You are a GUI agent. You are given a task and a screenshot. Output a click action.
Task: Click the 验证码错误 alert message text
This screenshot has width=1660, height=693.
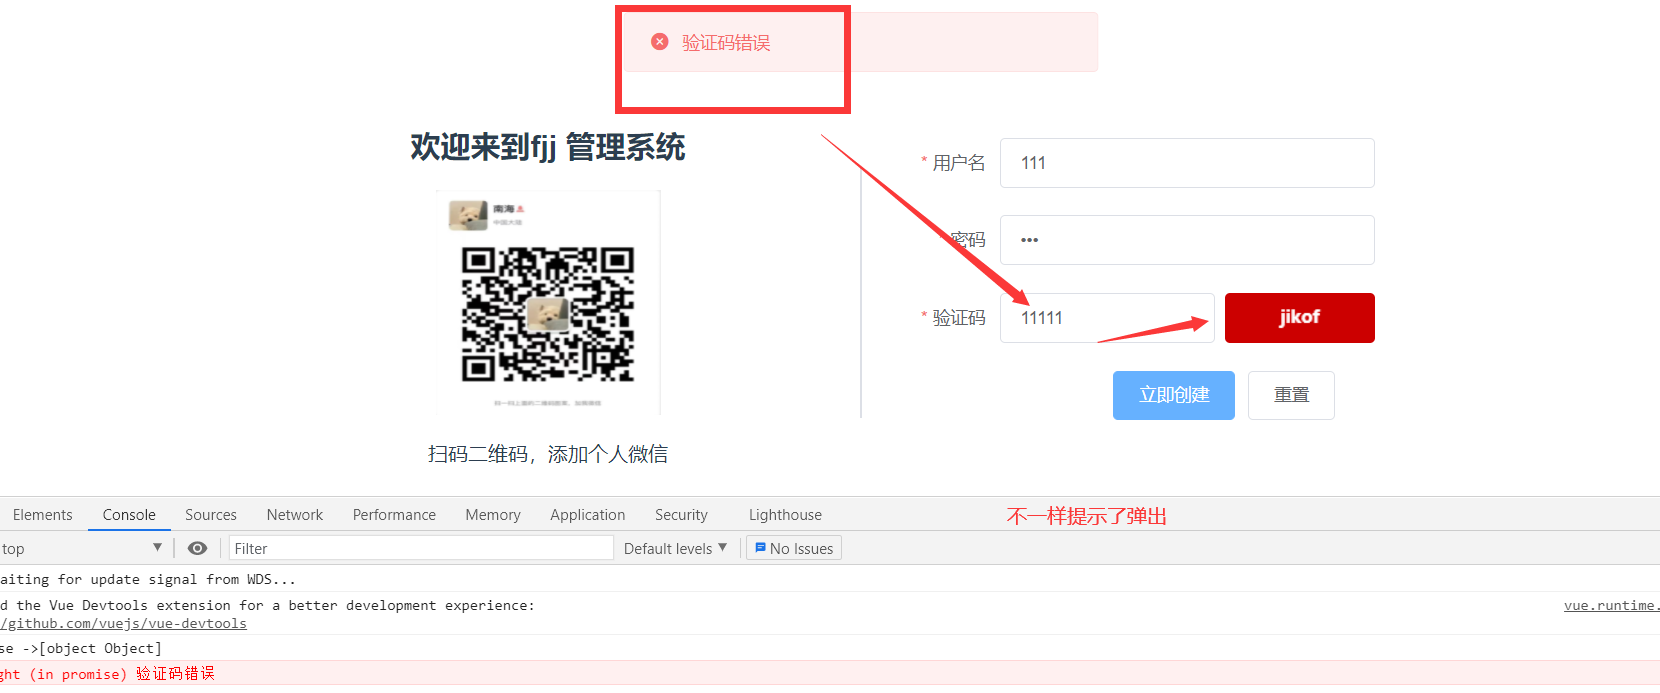(x=726, y=42)
